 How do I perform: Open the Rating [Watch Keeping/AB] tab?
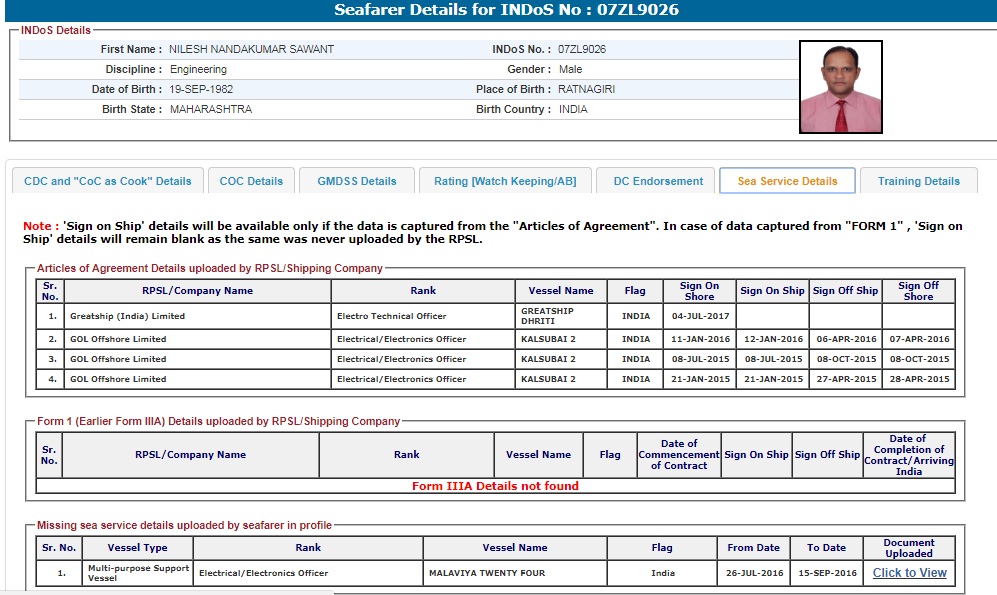pos(505,181)
